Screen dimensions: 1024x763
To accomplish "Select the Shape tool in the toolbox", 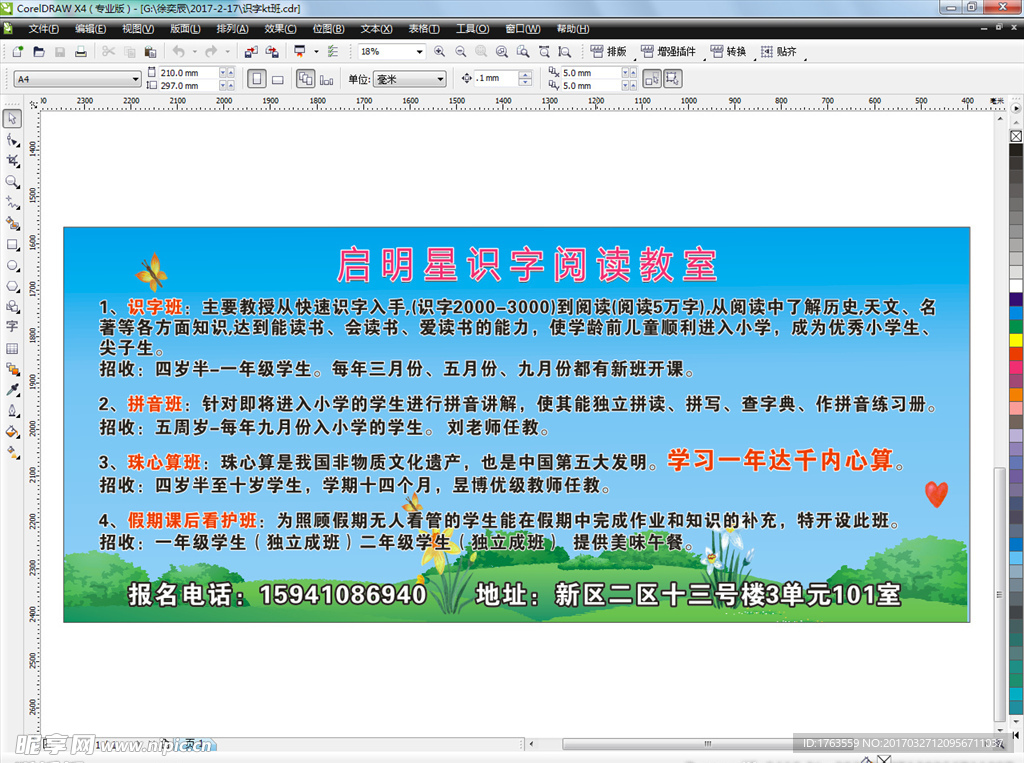I will click(13, 139).
